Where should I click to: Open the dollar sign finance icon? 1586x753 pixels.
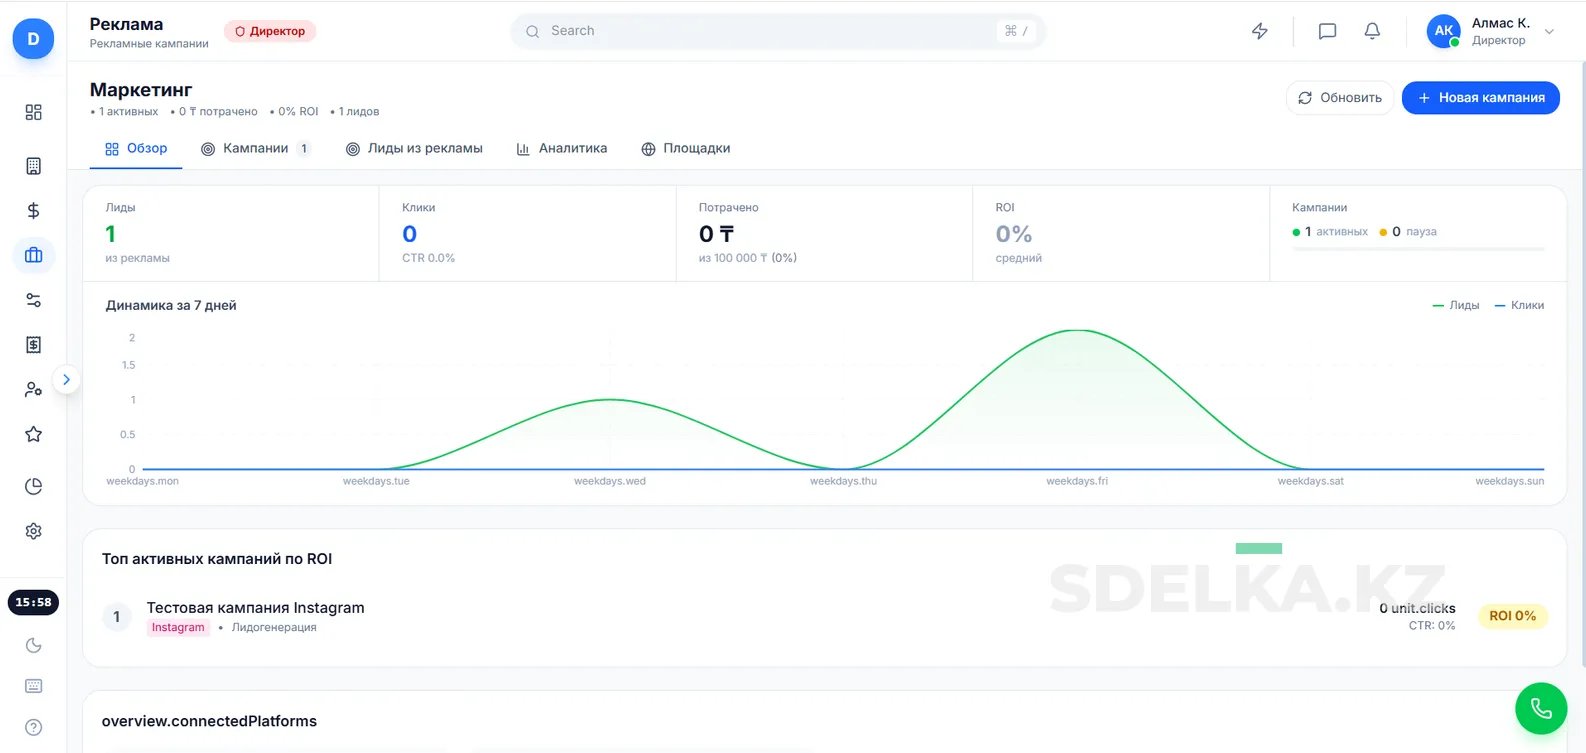pyautogui.click(x=33, y=210)
